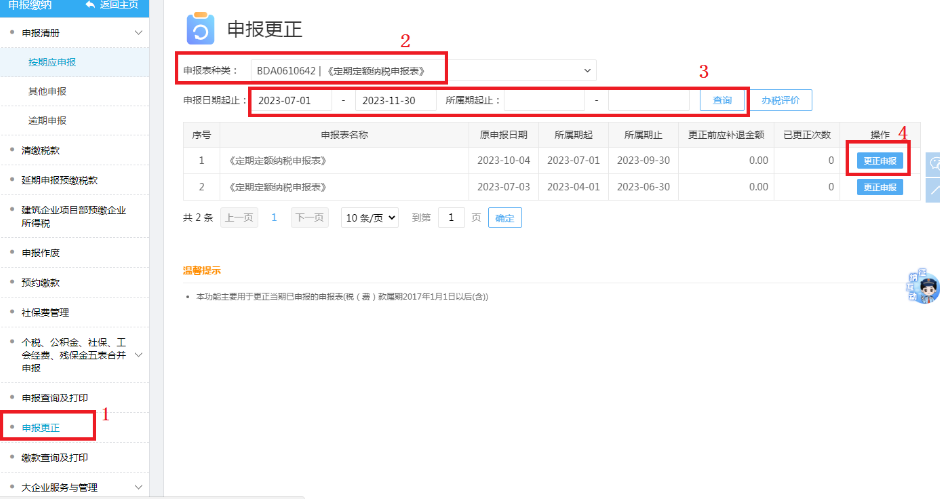
Task: Open the chat bubble side widget icon
Action: [933, 164]
